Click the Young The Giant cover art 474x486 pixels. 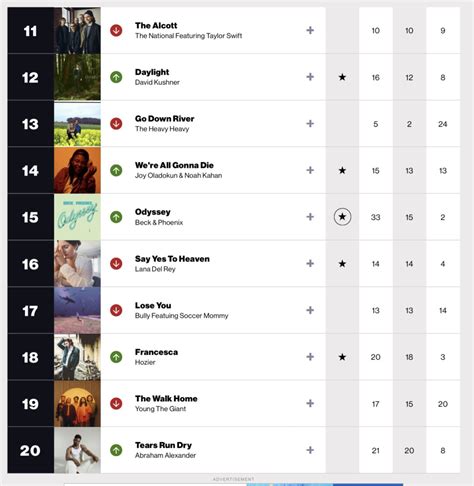point(77,404)
